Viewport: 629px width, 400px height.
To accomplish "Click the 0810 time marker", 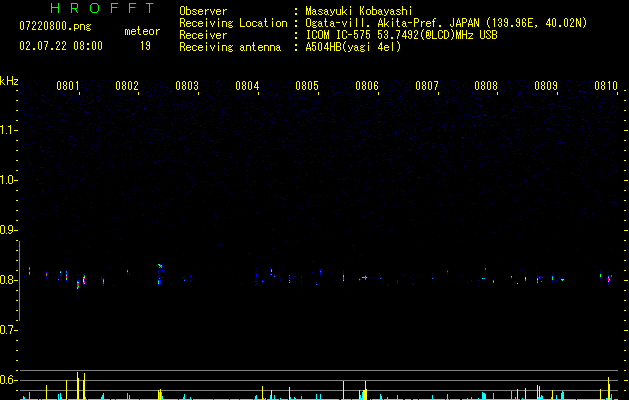I will pos(606,86).
